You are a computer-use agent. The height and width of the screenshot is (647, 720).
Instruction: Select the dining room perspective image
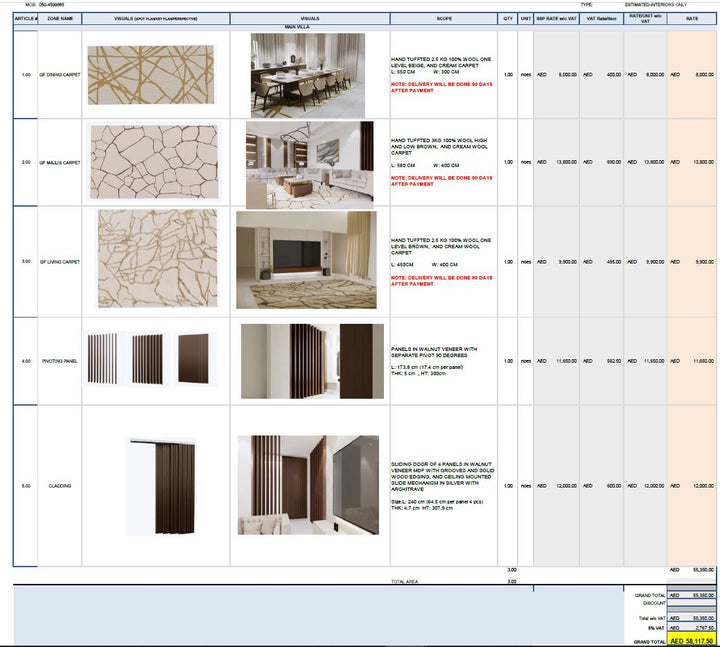tap(309, 75)
